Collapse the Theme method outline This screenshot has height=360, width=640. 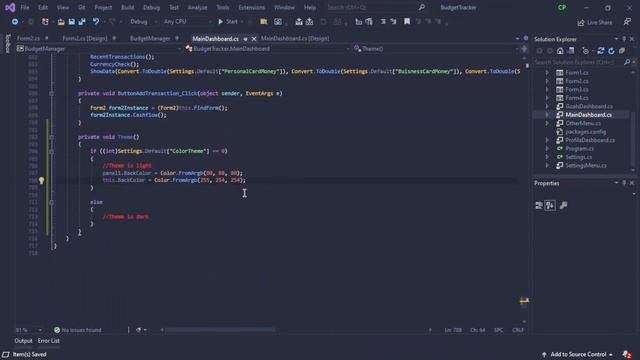click(51, 137)
